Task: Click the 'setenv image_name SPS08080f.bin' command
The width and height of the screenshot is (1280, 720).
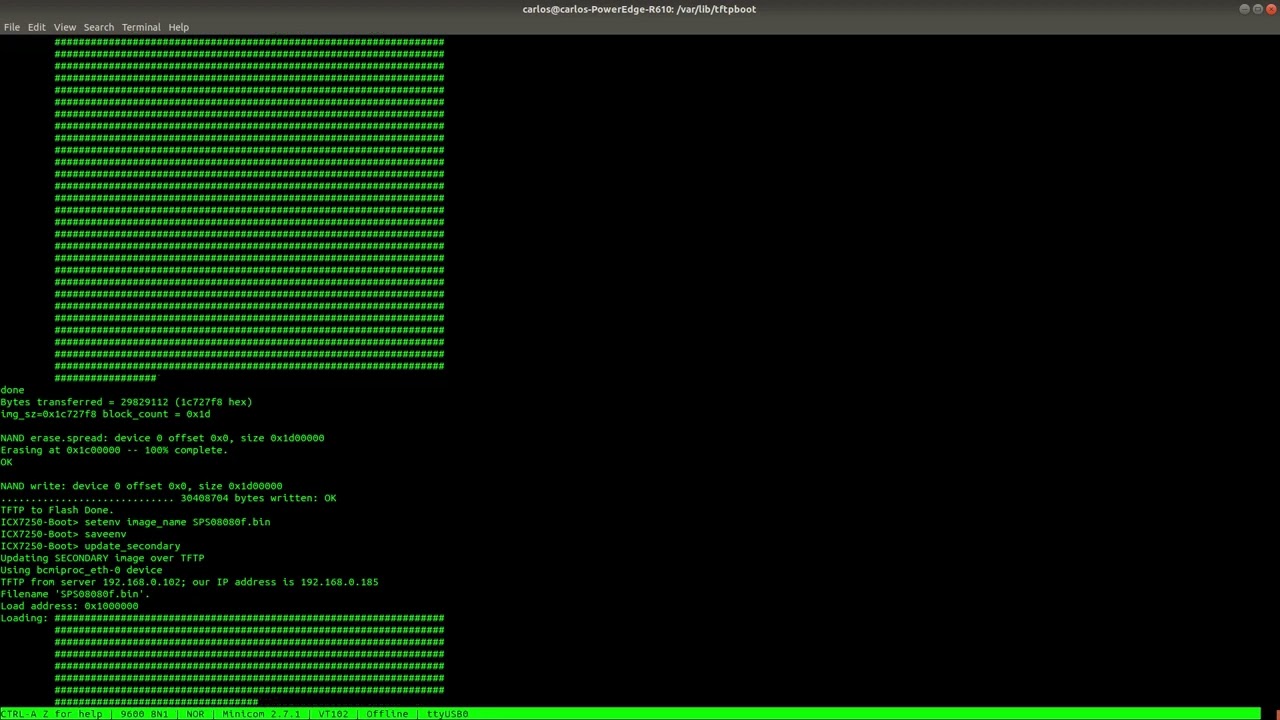Action: tap(177, 522)
